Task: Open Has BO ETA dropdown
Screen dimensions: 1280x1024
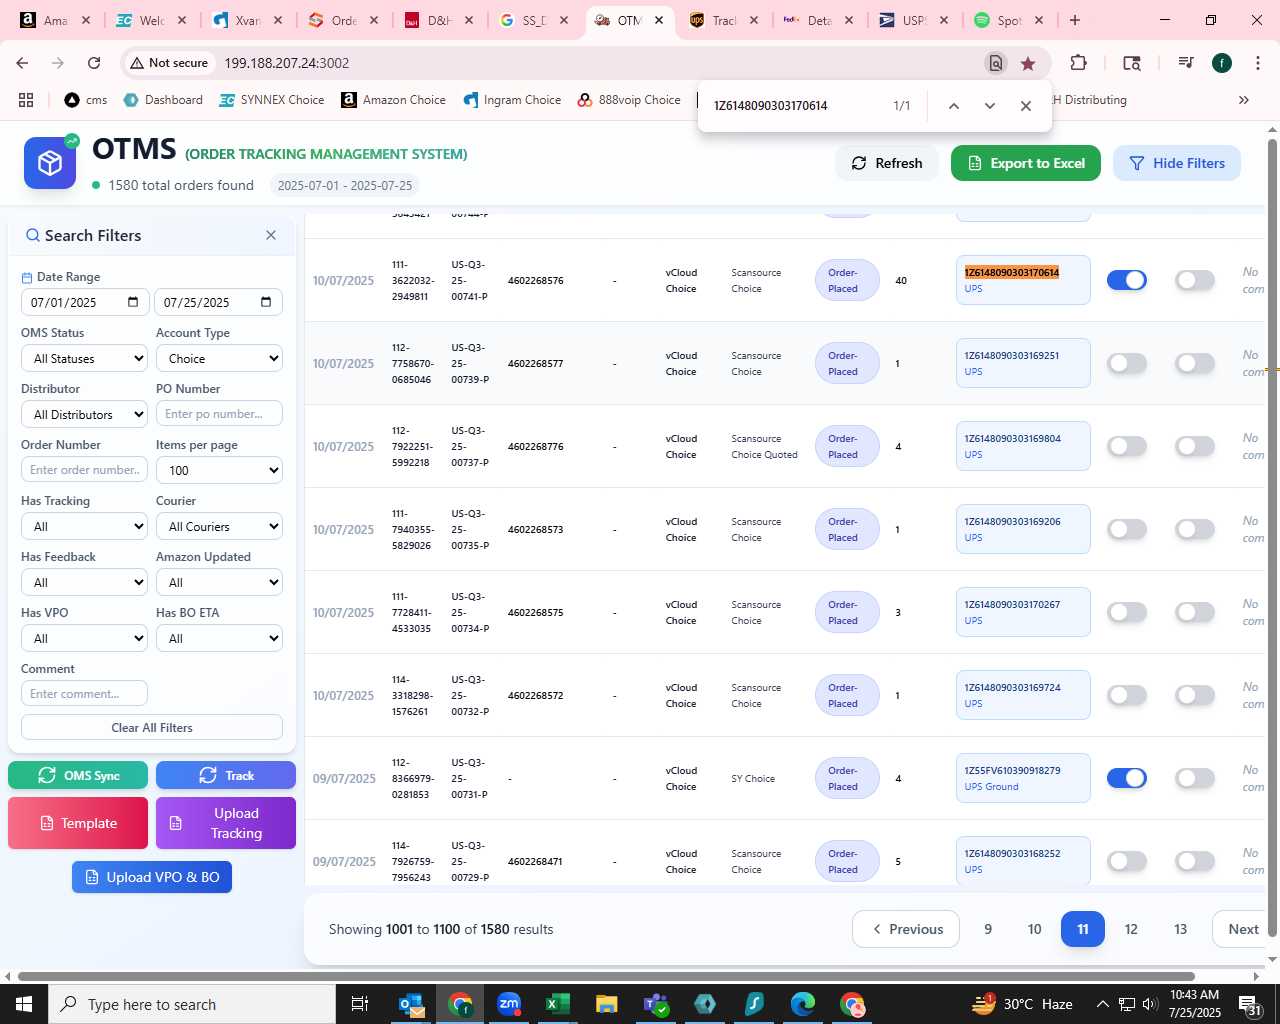Action: (x=219, y=638)
